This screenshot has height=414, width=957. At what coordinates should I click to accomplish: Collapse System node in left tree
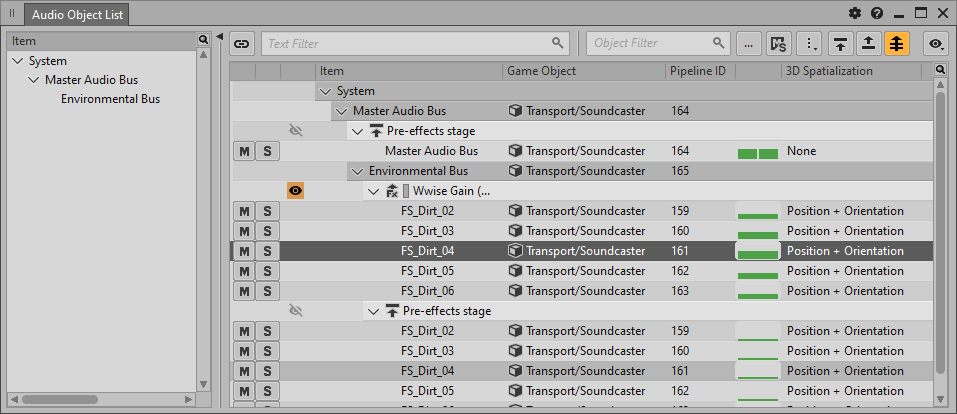click(x=17, y=61)
